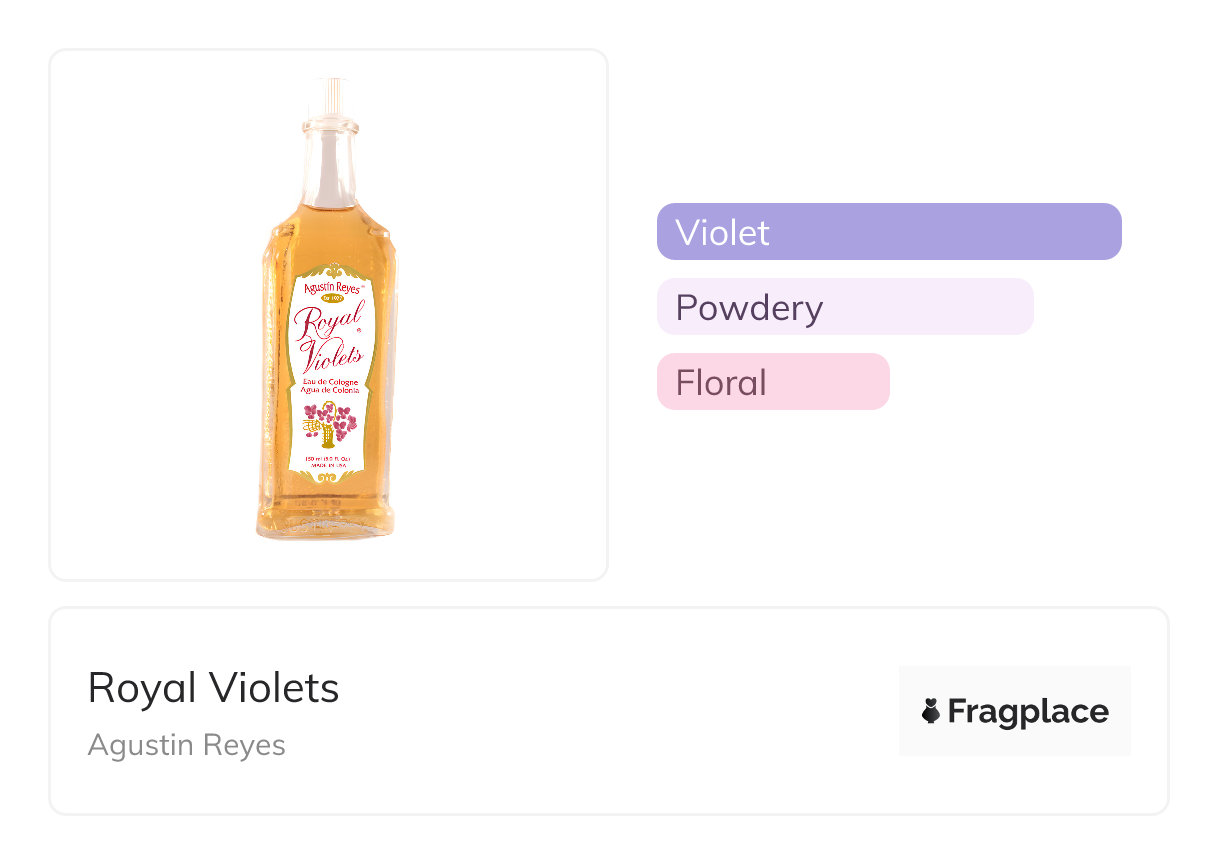The width and height of the screenshot is (1218, 864).
Task: Click the flower bouquet illustration on the bottle label
Action: click(328, 424)
